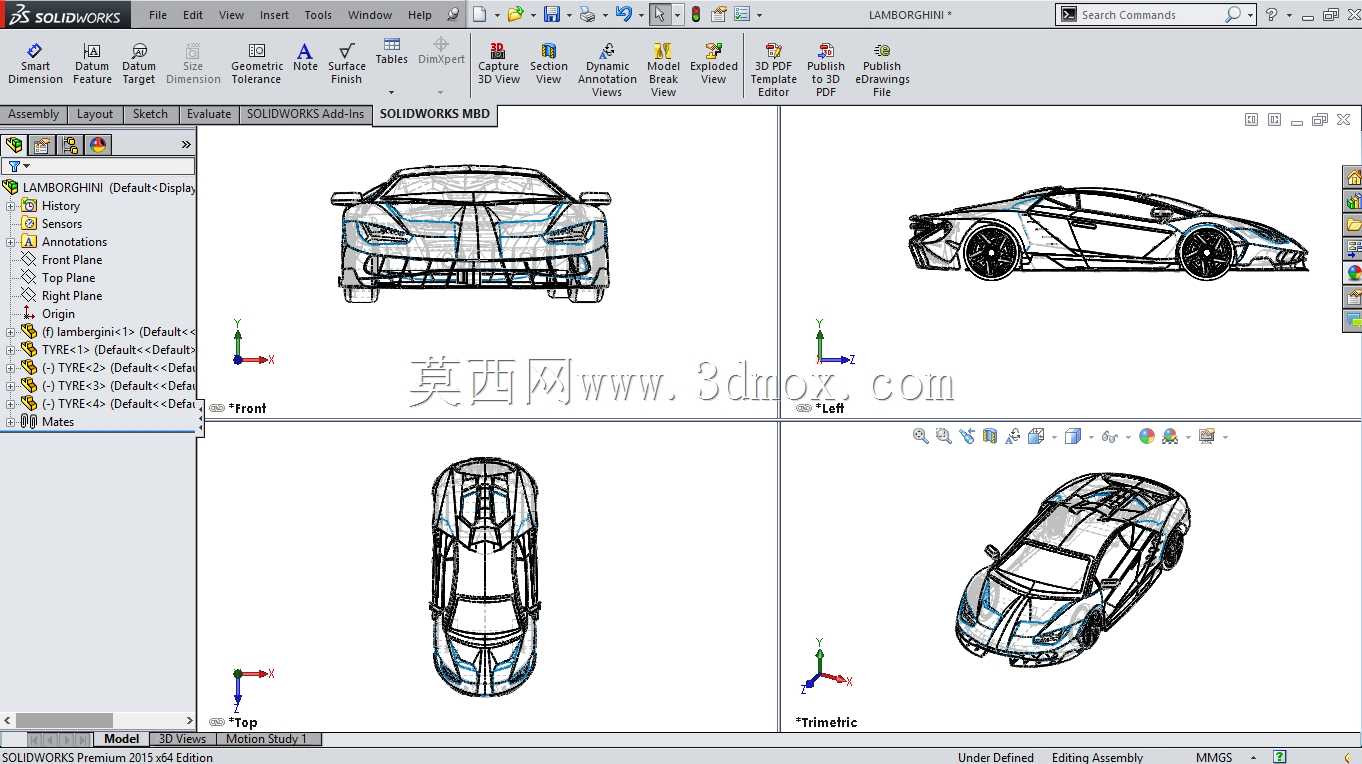Open 3D PDF Template Editor
This screenshot has width=1362, height=764.
pos(774,70)
